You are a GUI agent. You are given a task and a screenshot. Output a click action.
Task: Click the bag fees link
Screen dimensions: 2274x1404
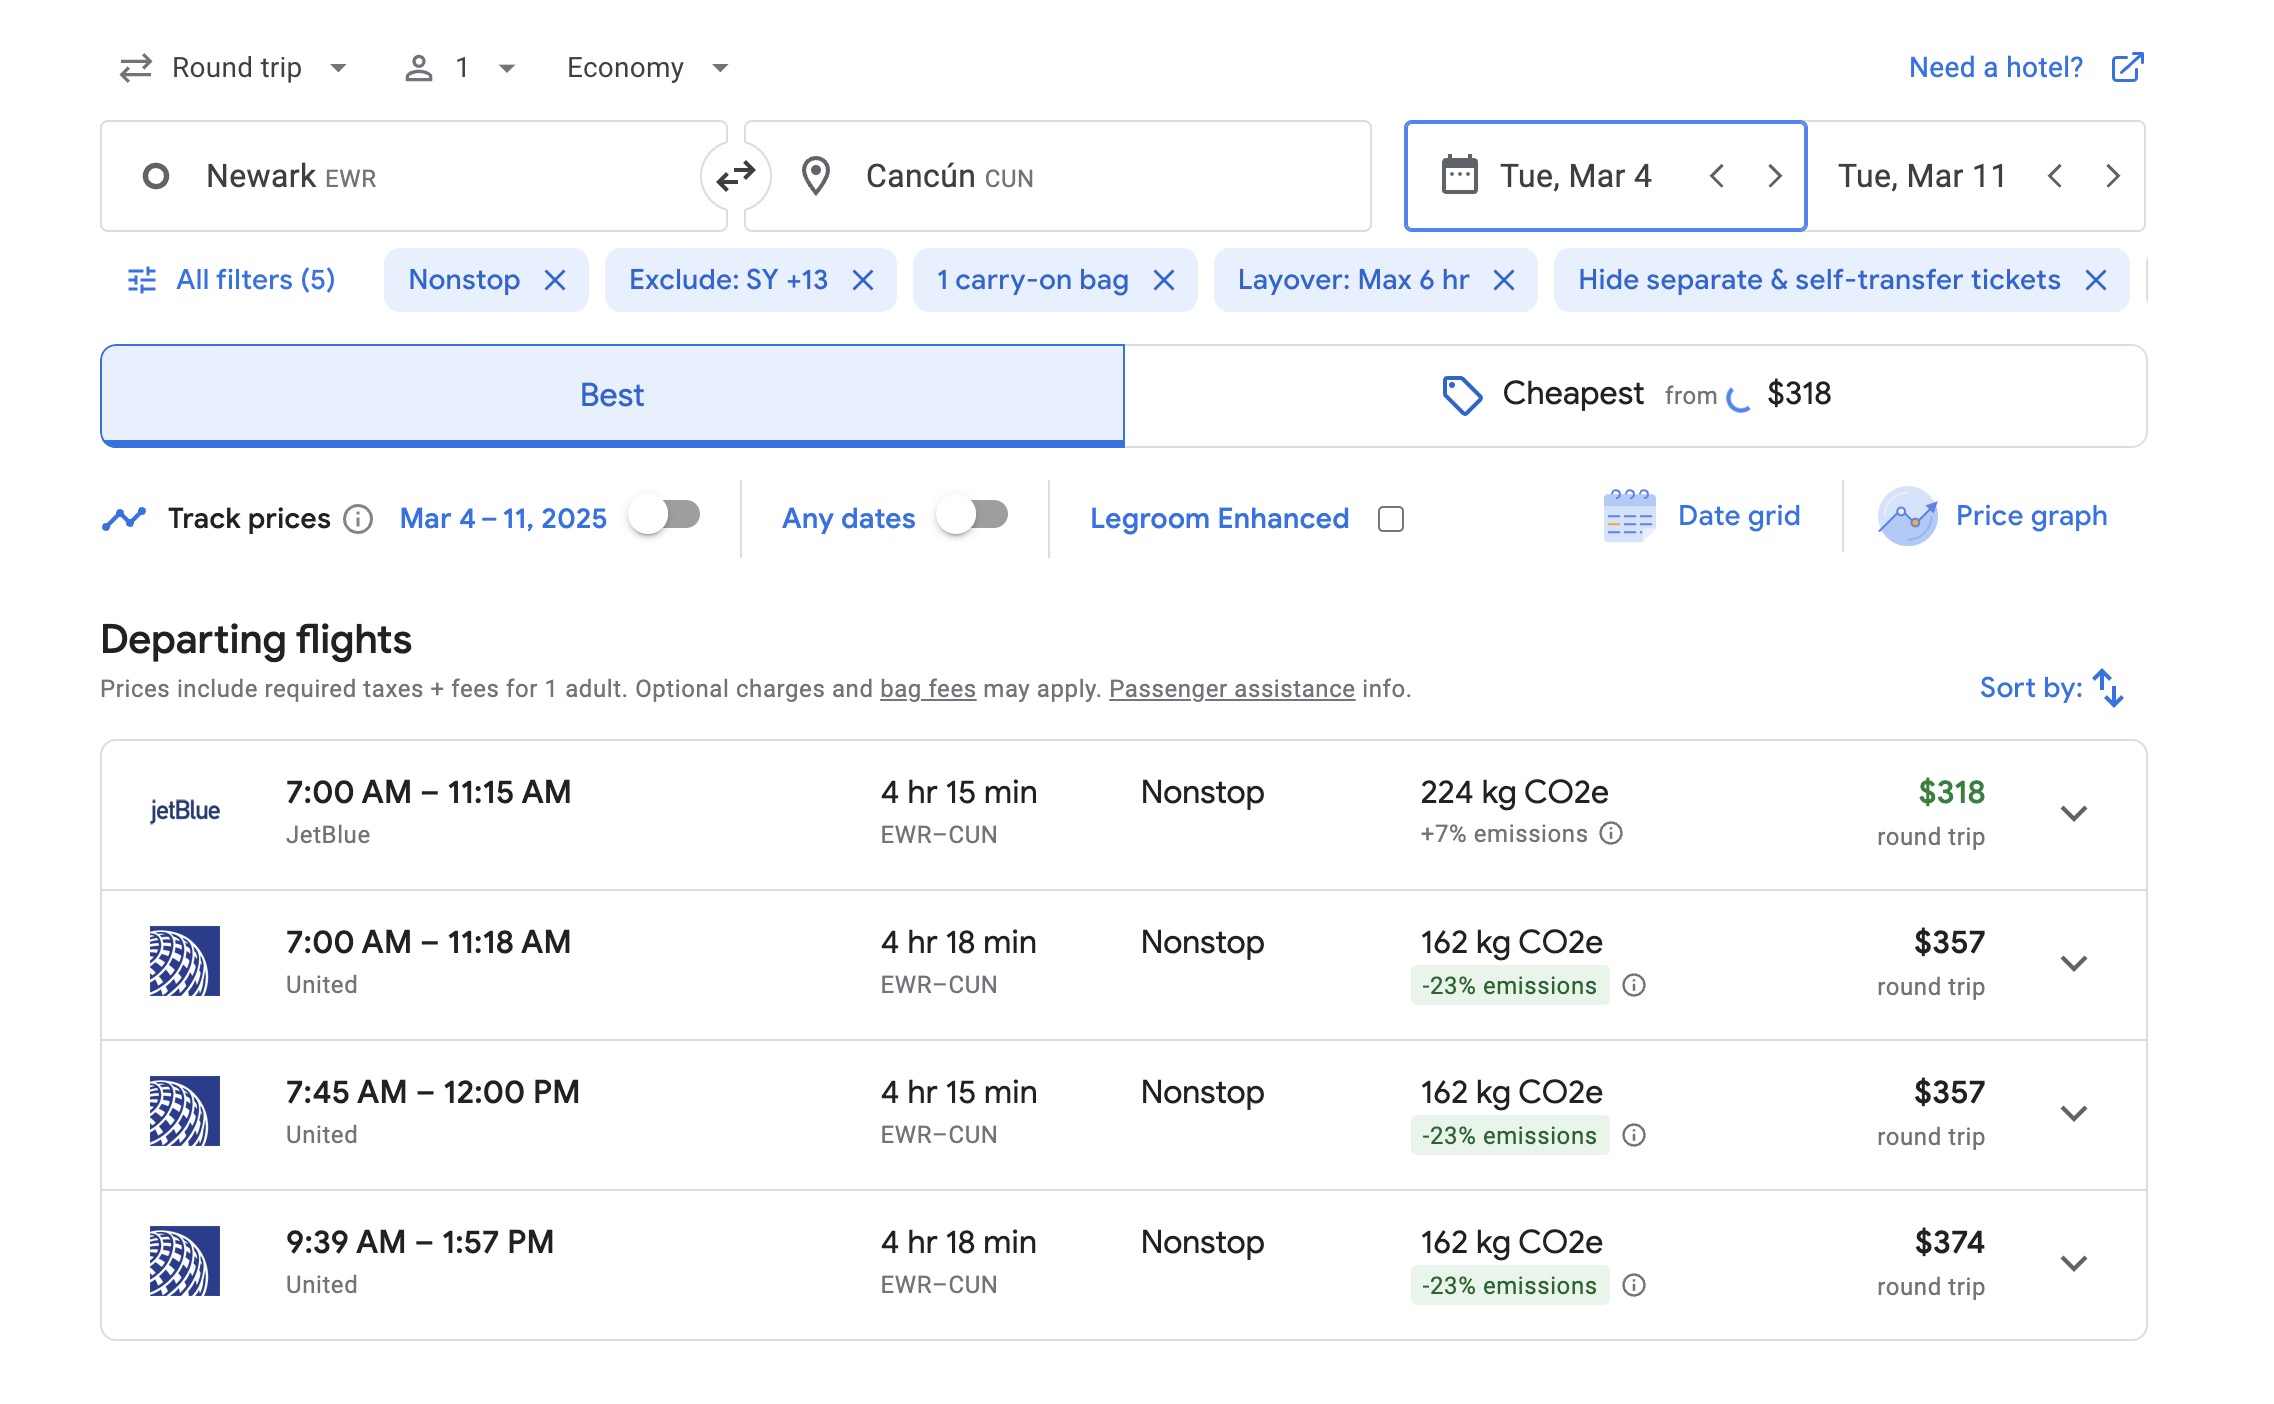point(927,689)
